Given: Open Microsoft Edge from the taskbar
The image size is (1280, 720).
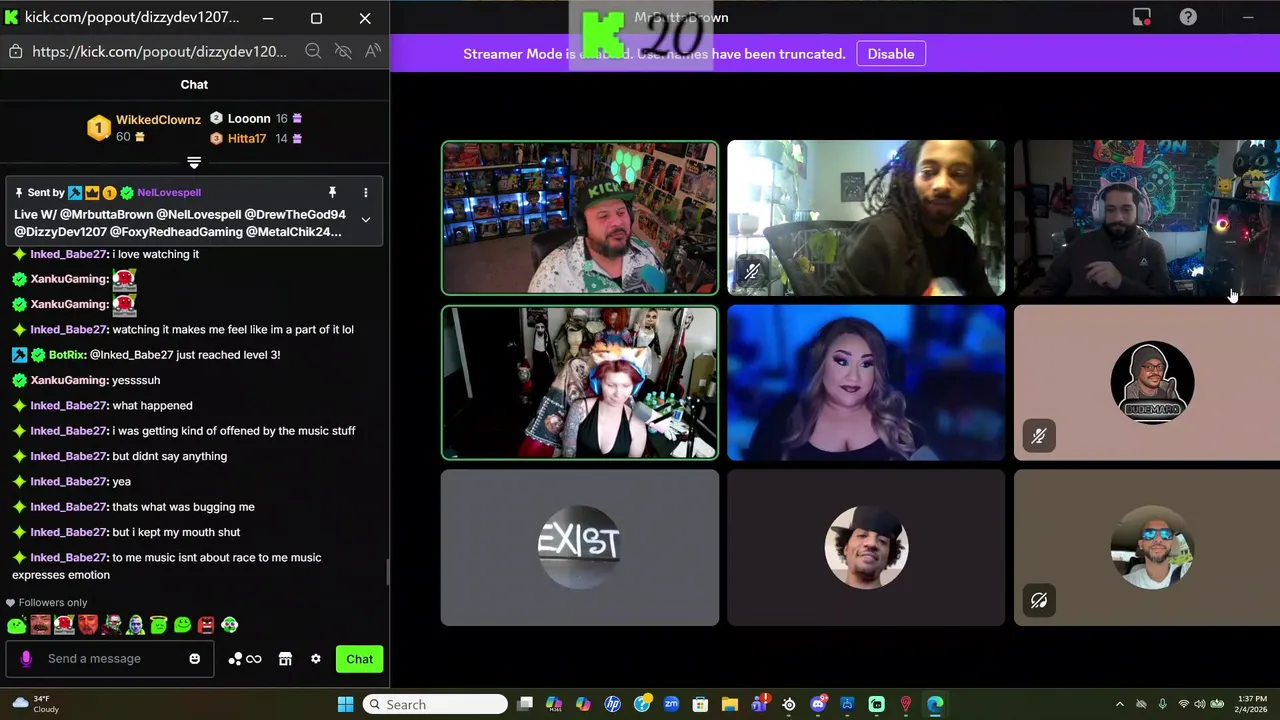Looking at the screenshot, I should (x=935, y=704).
